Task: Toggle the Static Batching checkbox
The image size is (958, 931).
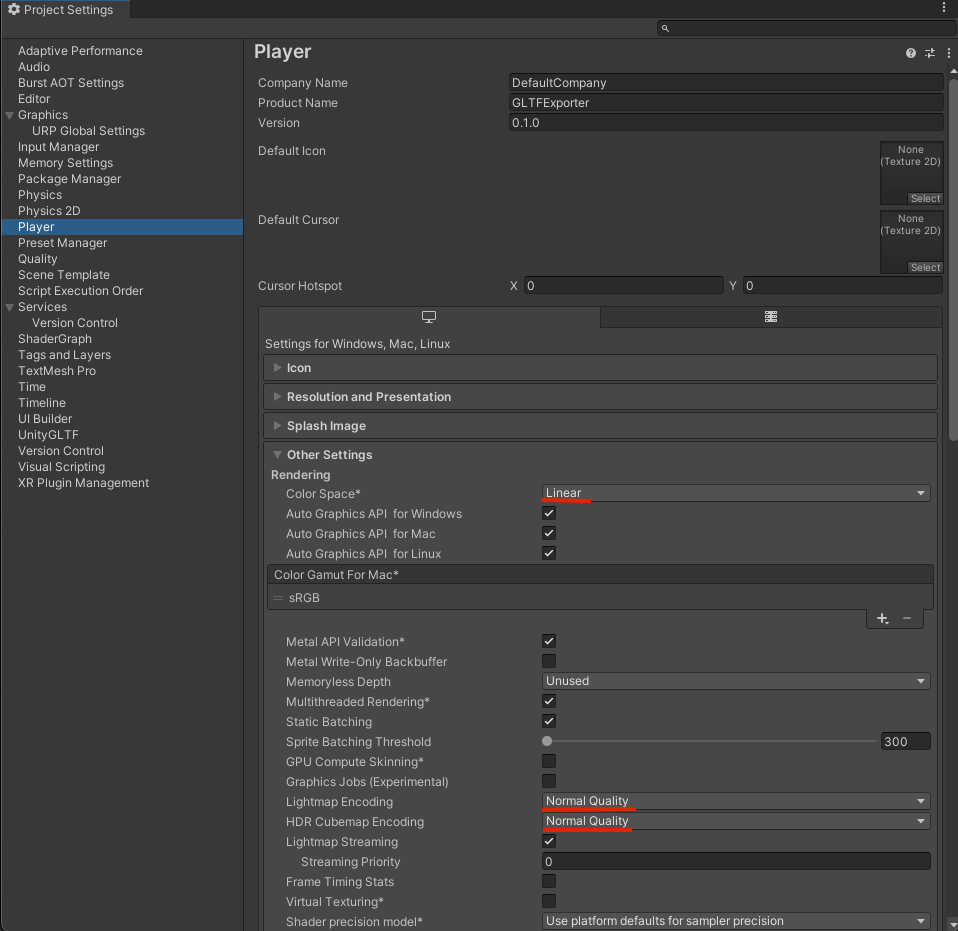Action: [x=549, y=722]
